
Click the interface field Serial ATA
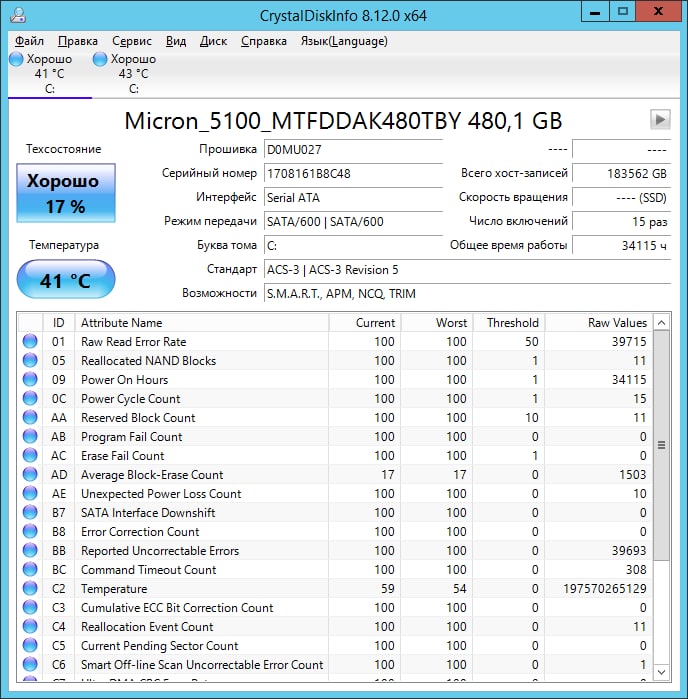(x=354, y=197)
